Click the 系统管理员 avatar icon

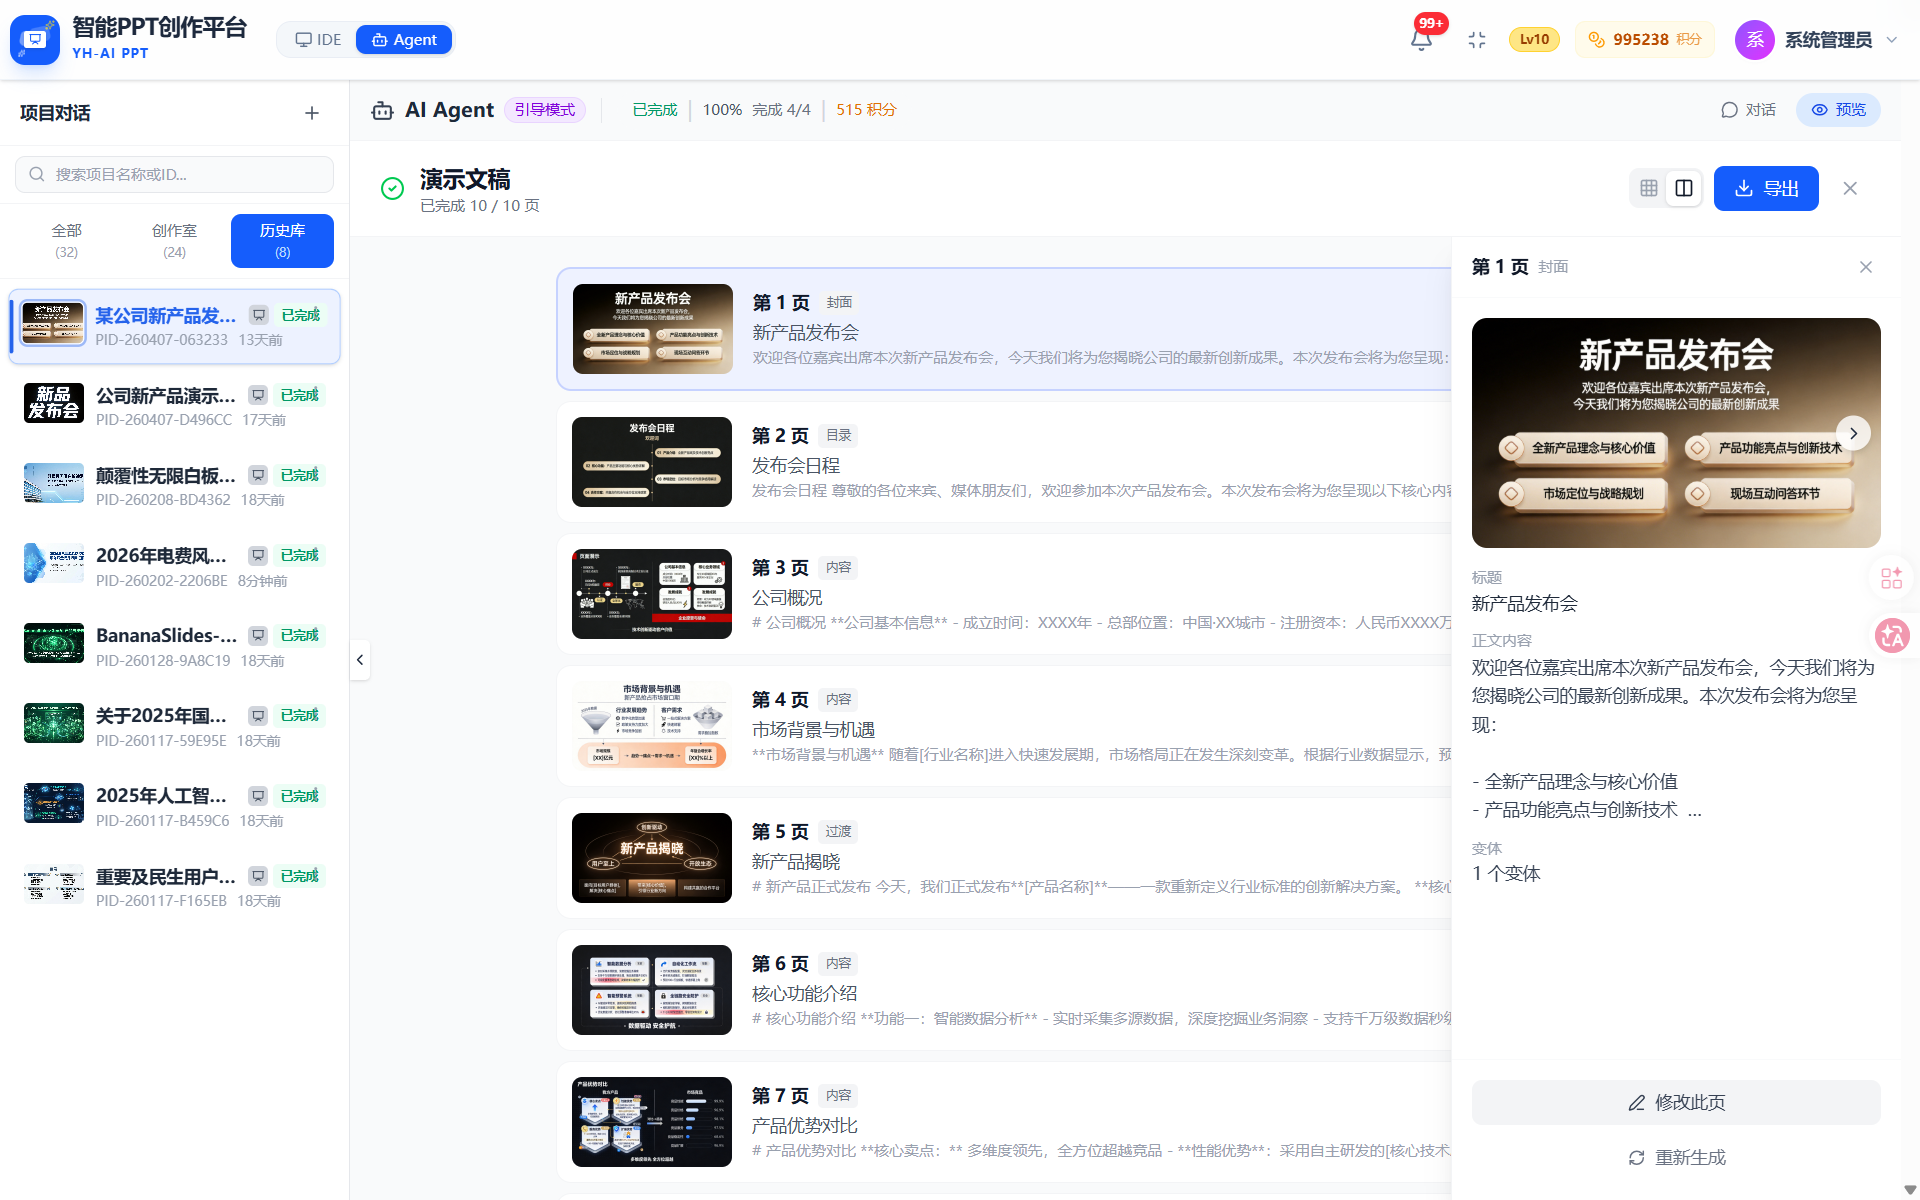tap(1754, 40)
